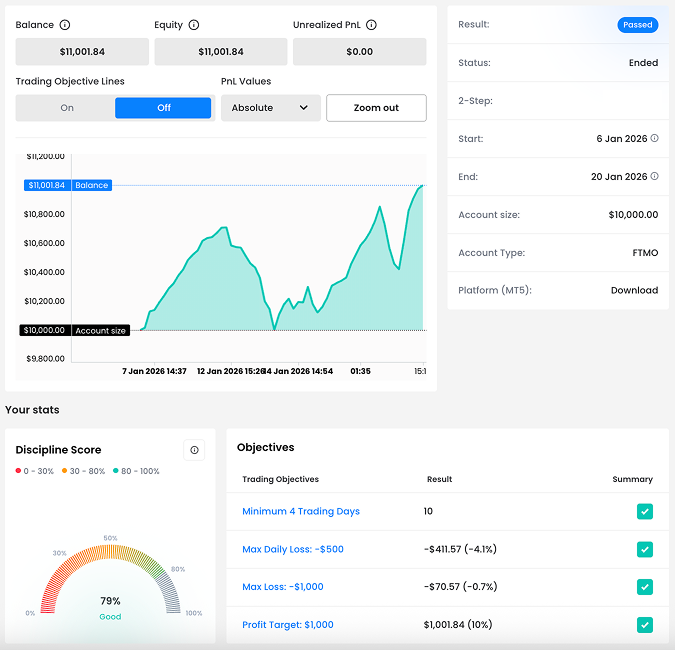
Task: Open the Max Daily Loss objective link
Action: coord(294,549)
